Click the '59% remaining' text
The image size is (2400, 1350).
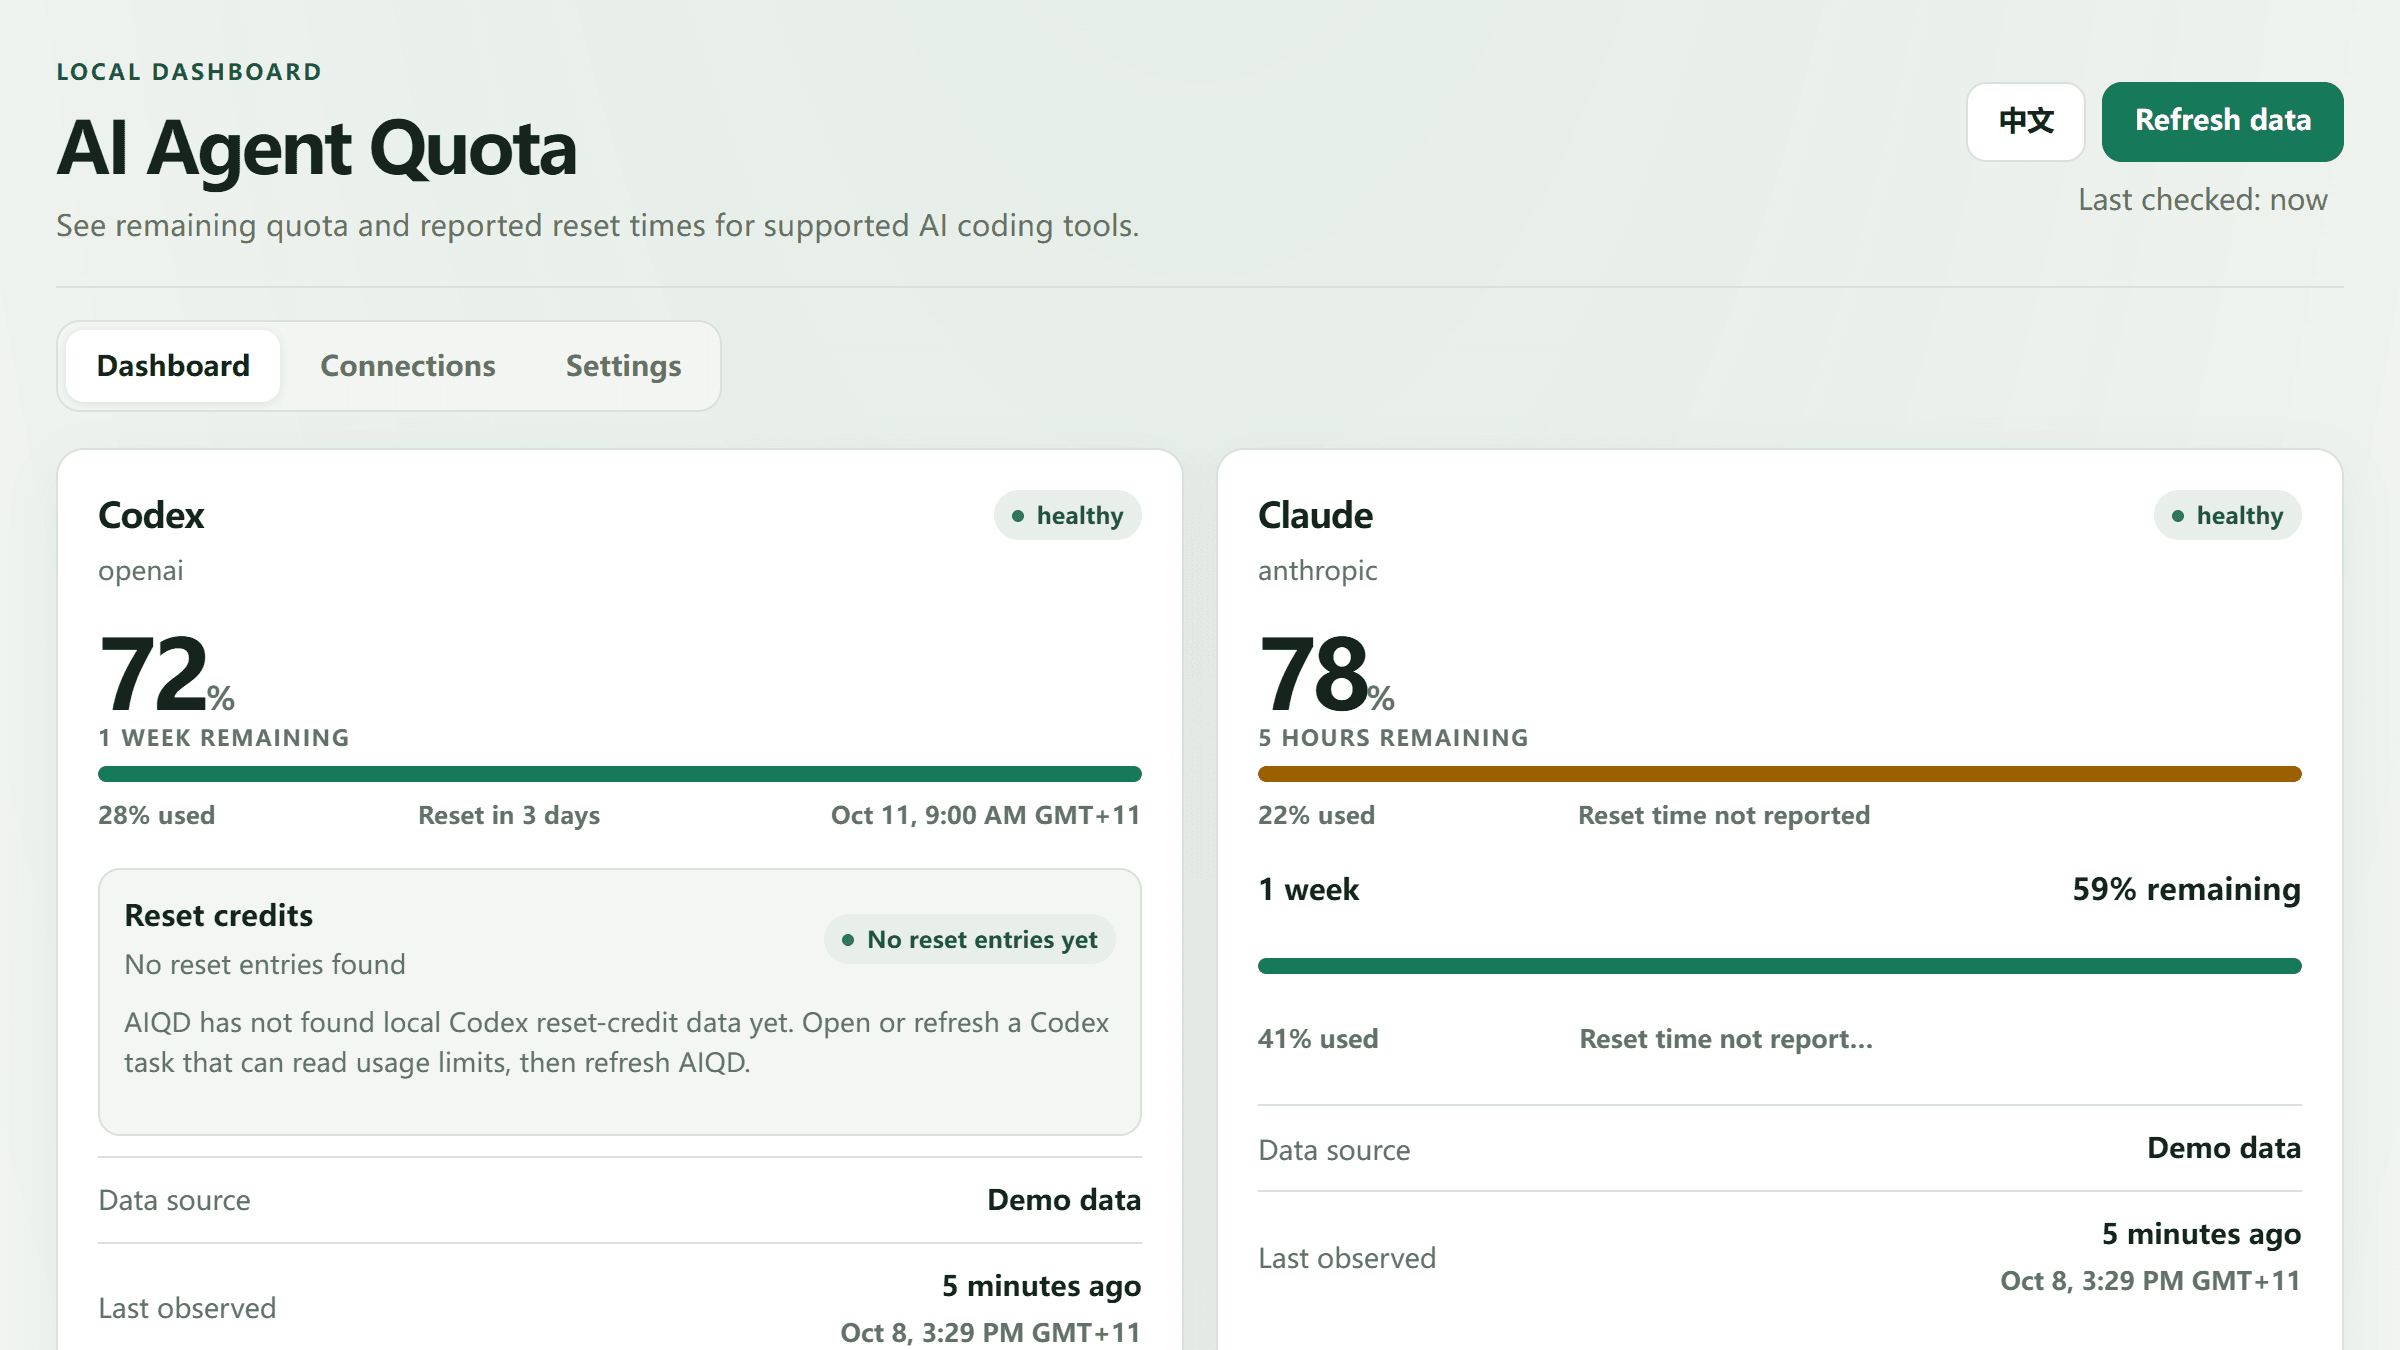[2186, 889]
